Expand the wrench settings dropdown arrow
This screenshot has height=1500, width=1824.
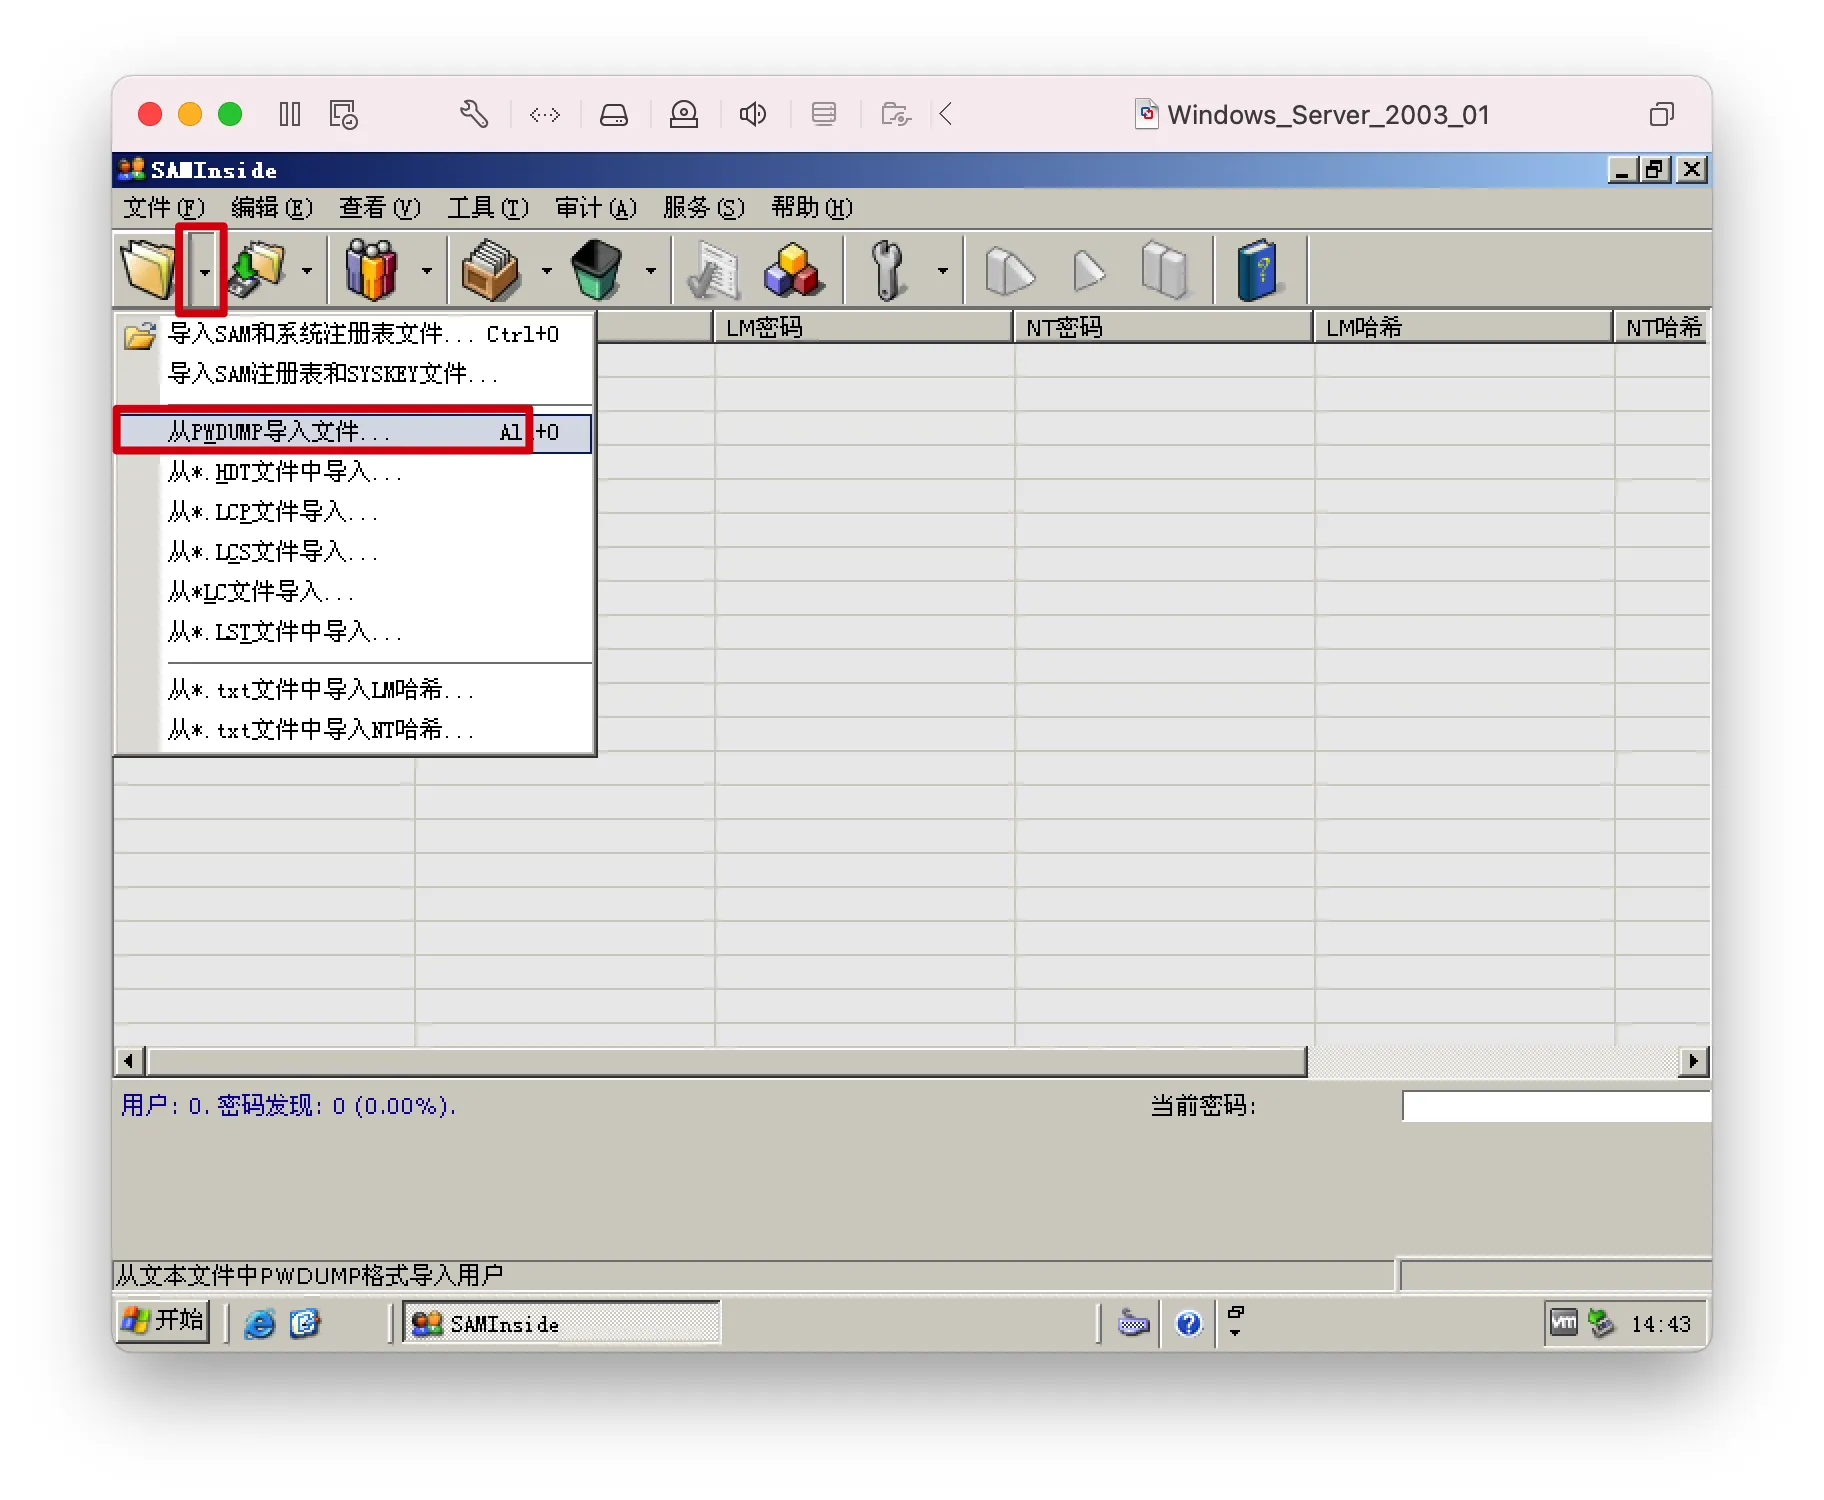tap(942, 271)
